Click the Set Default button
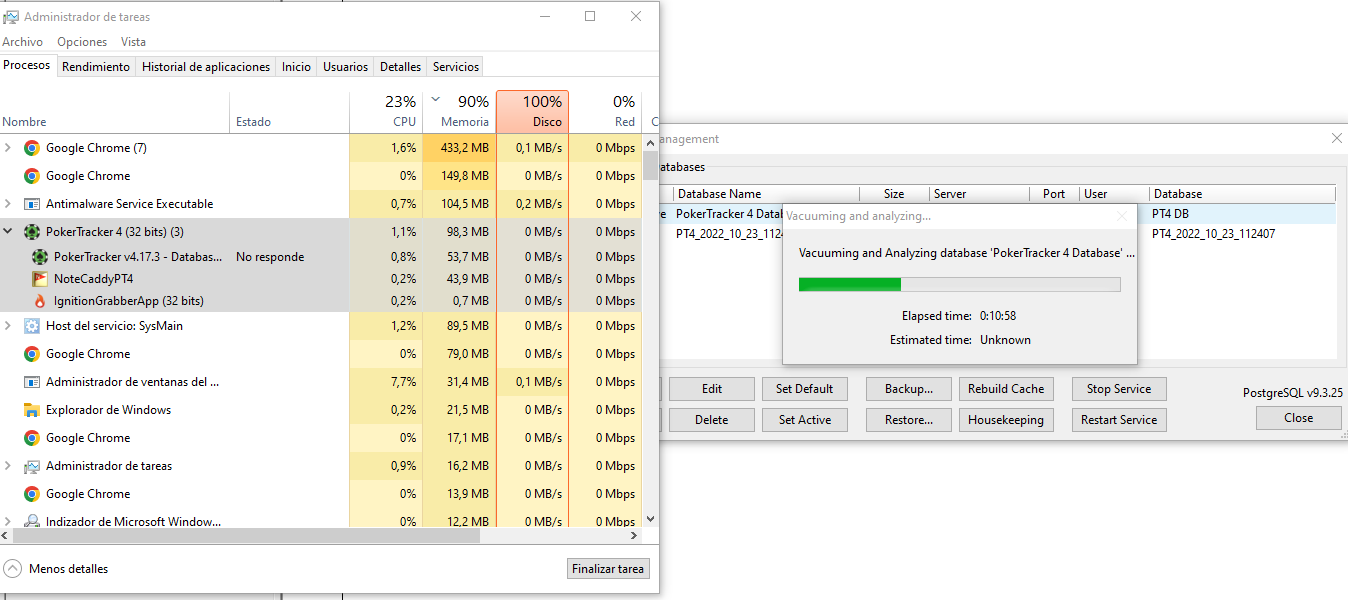 (805, 389)
